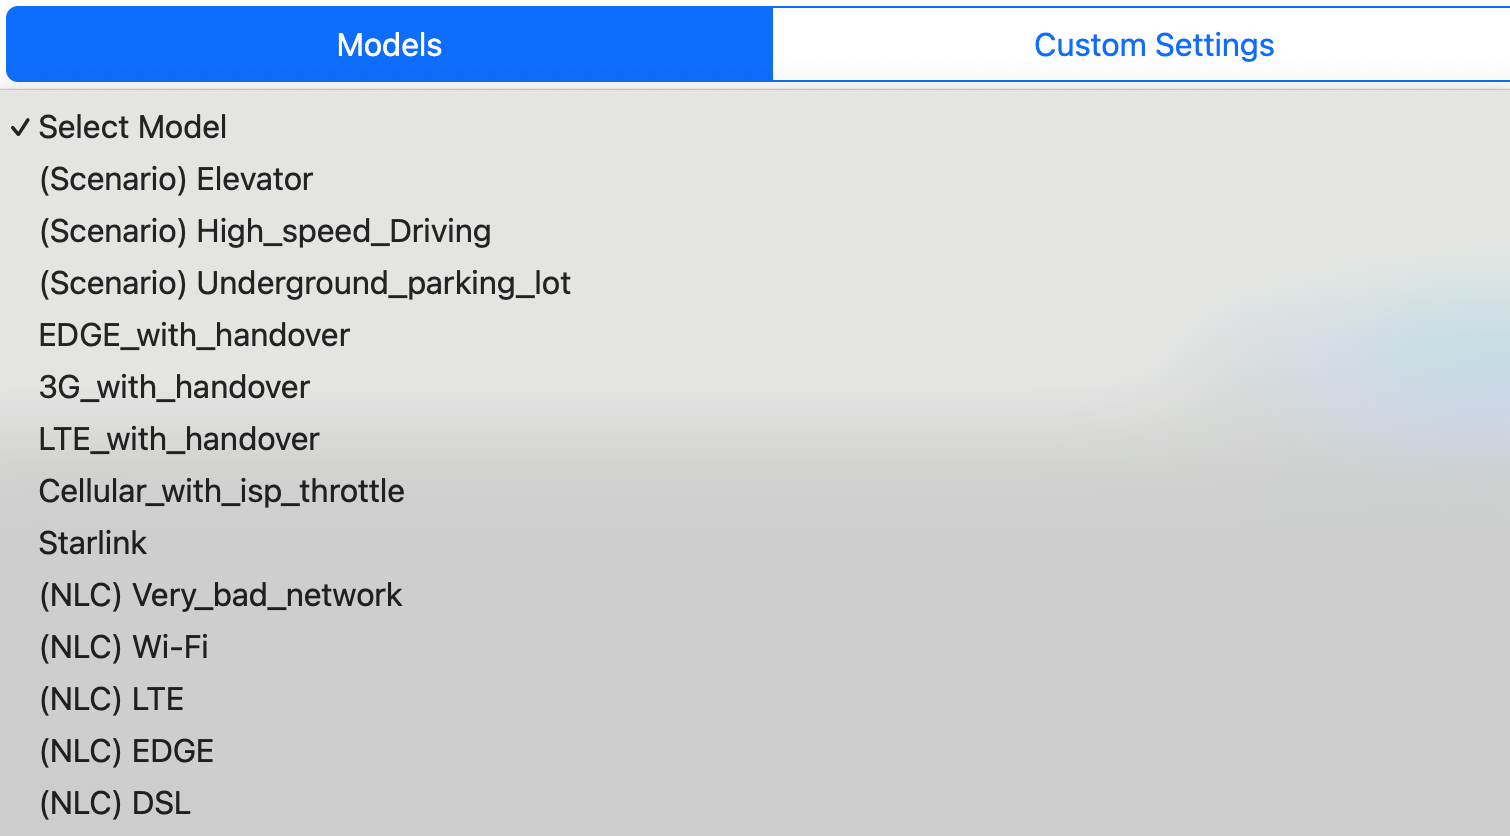Choose the EDGE_with_handover model
This screenshot has height=836, width=1510.
[755, 335]
